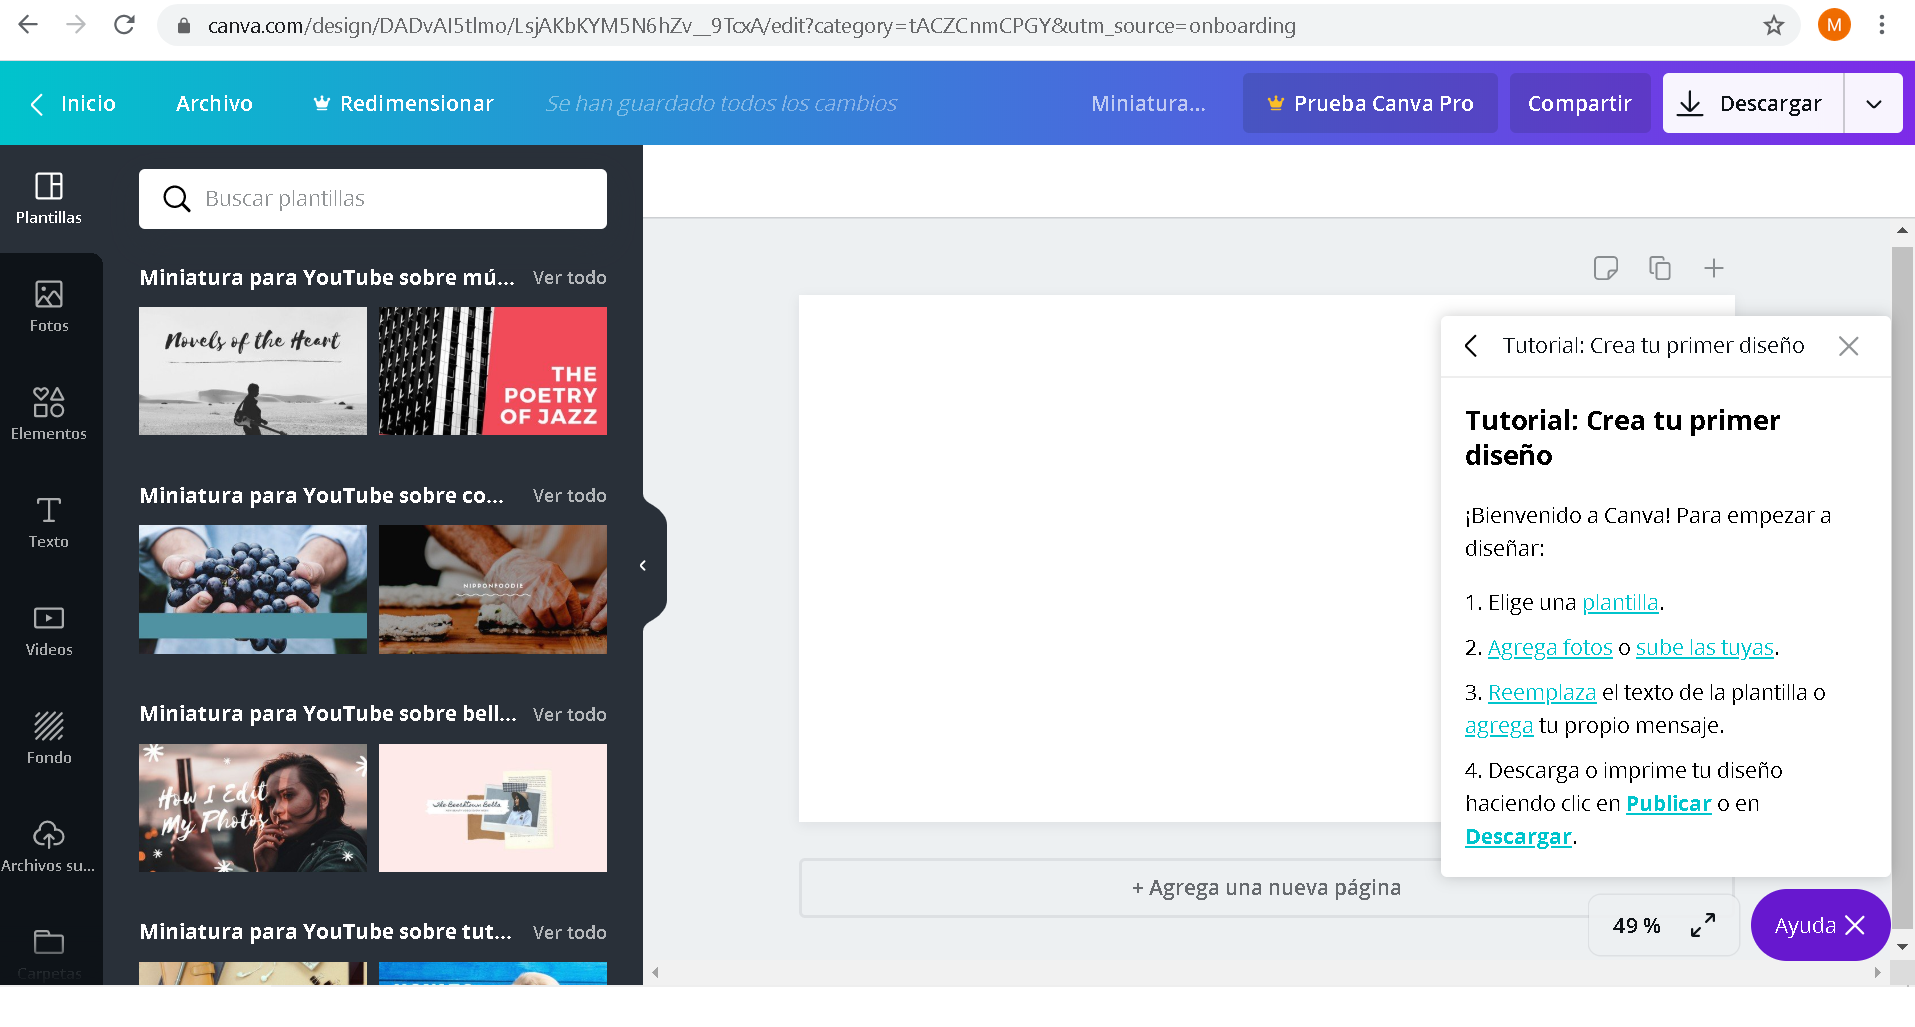Image resolution: width=1915 pixels, height=1027 pixels.
Task: Open the Archivo menu
Action: click(214, 103)
